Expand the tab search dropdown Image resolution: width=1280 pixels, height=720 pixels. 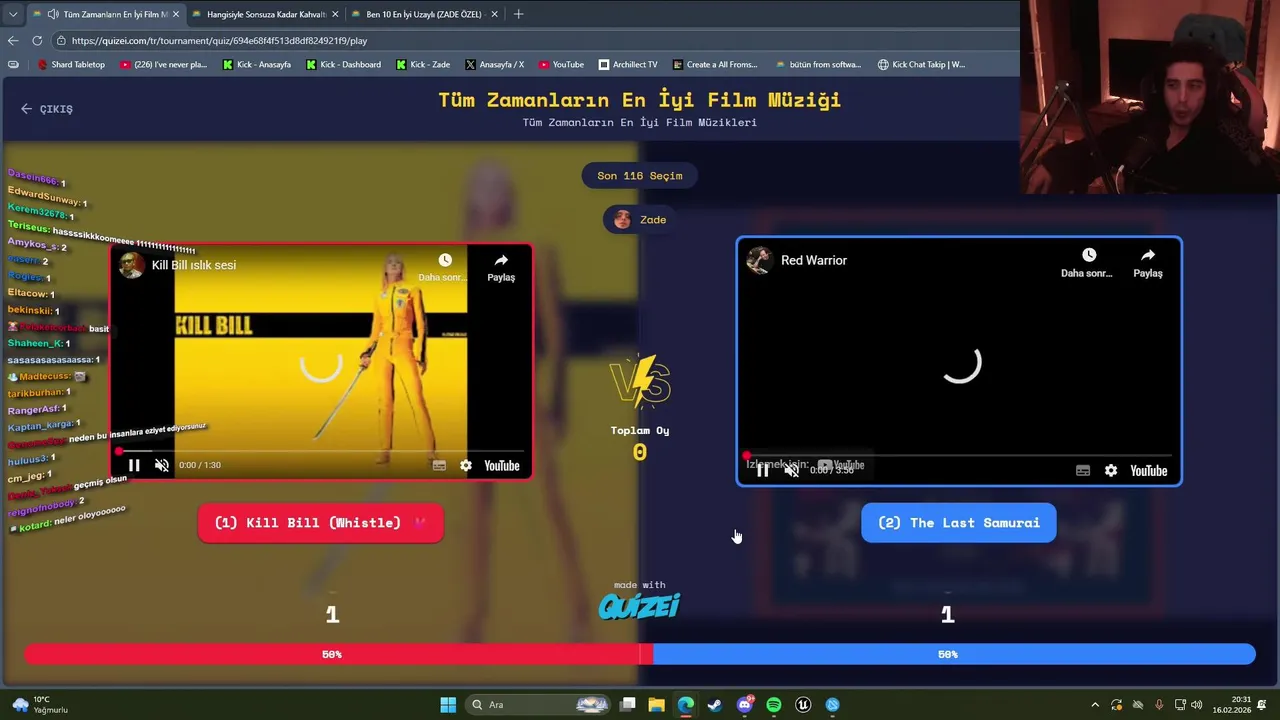pos(12,14)
